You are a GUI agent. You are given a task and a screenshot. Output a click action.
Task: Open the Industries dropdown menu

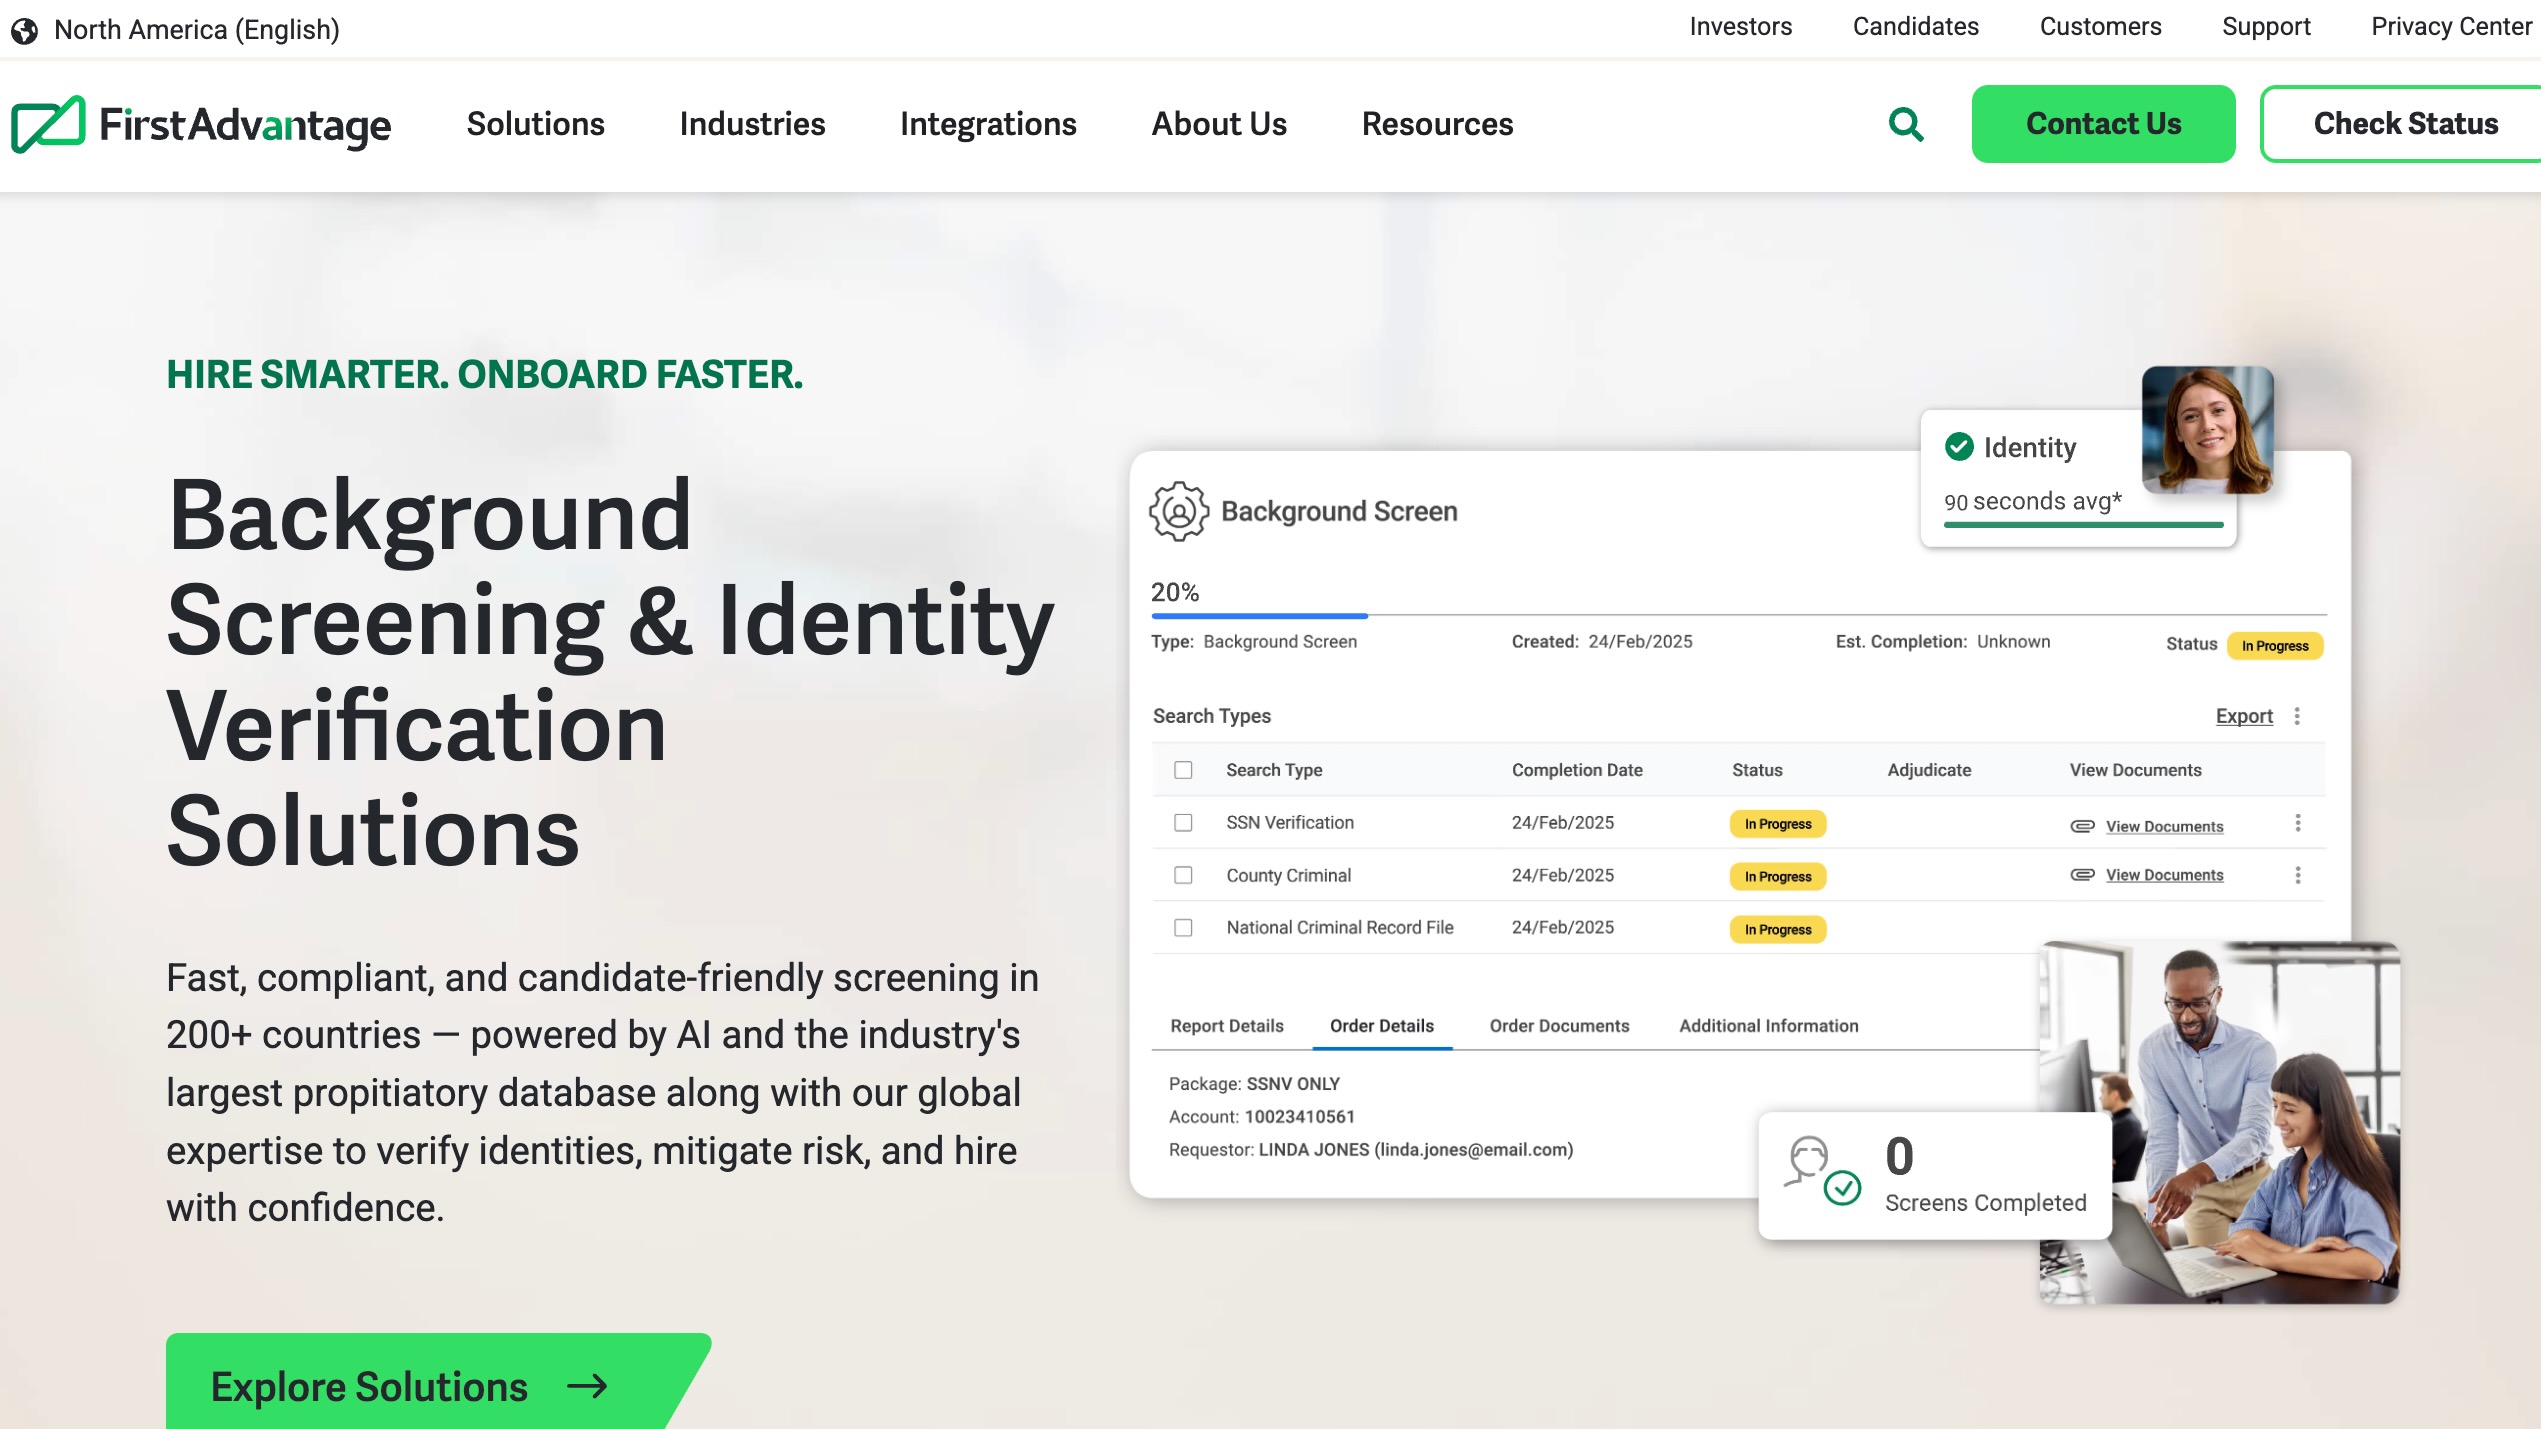click(751, 124)
